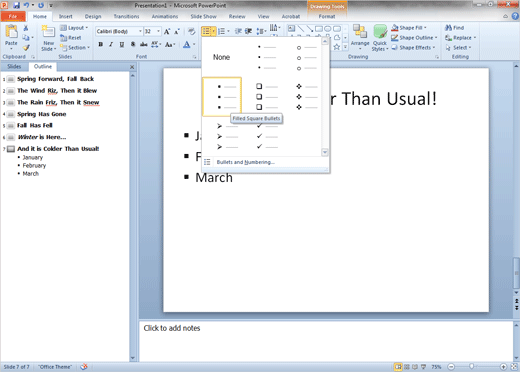Screen dimensions: 520x372
Task: Open the Change Case Aa dropdown
Action: point(170,45)
